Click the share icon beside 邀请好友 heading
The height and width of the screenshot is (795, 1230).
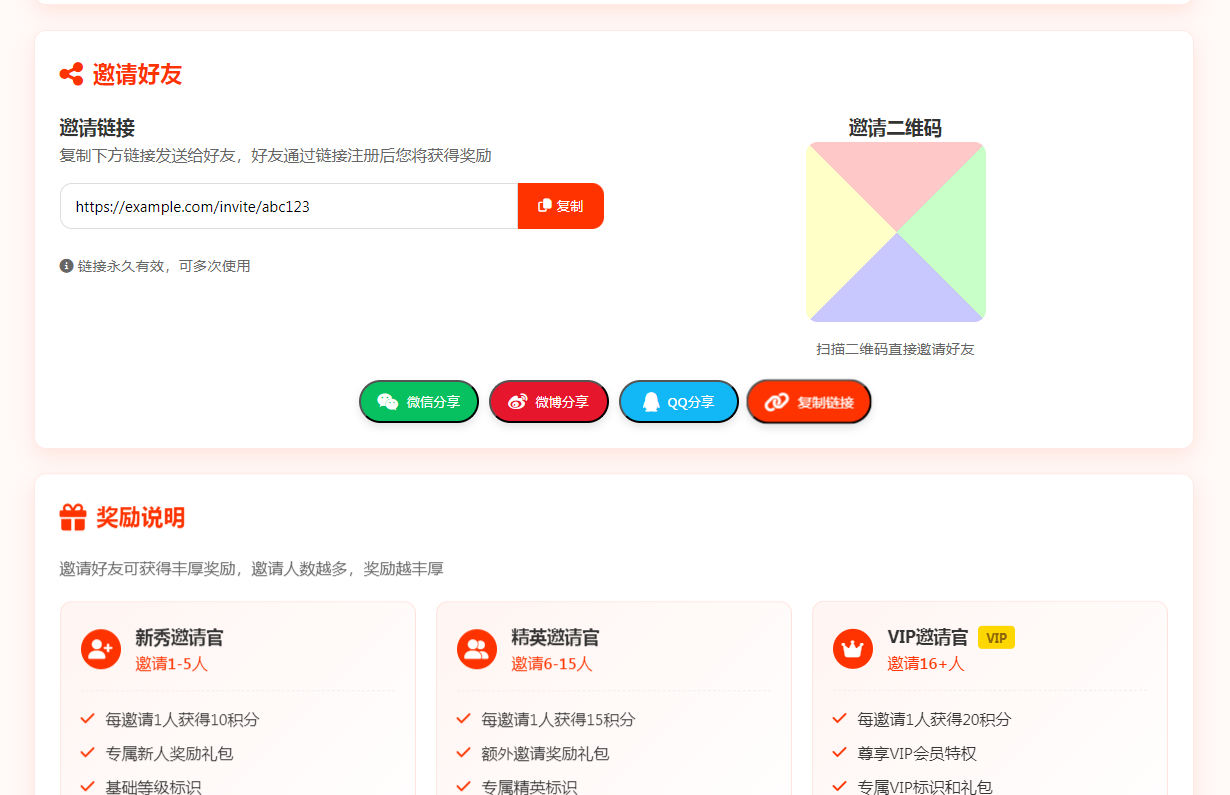[x=69, y=73]
